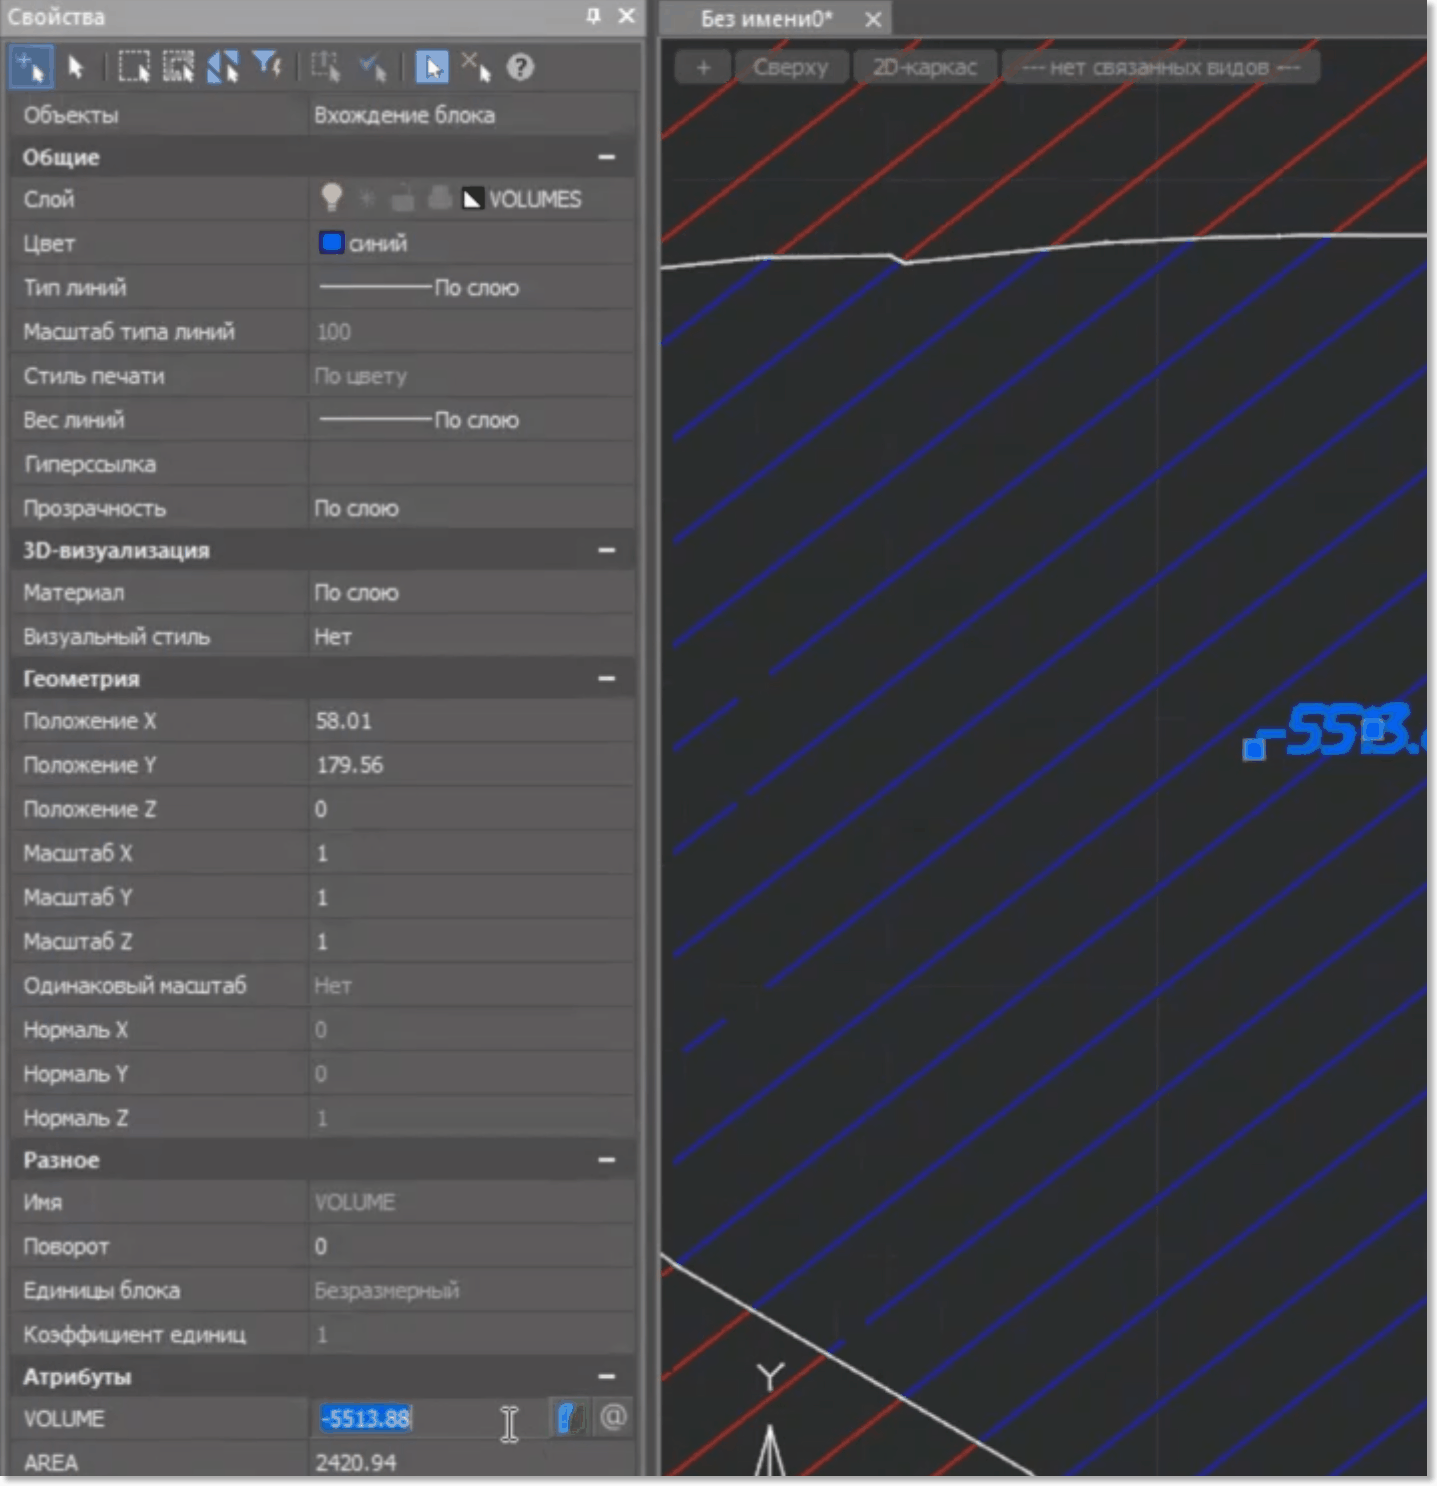Image resolution: width=1437 pixels, height=1486 pixels.
Task: Select objects with the window selection icon
Action: (x=133, y=68)
